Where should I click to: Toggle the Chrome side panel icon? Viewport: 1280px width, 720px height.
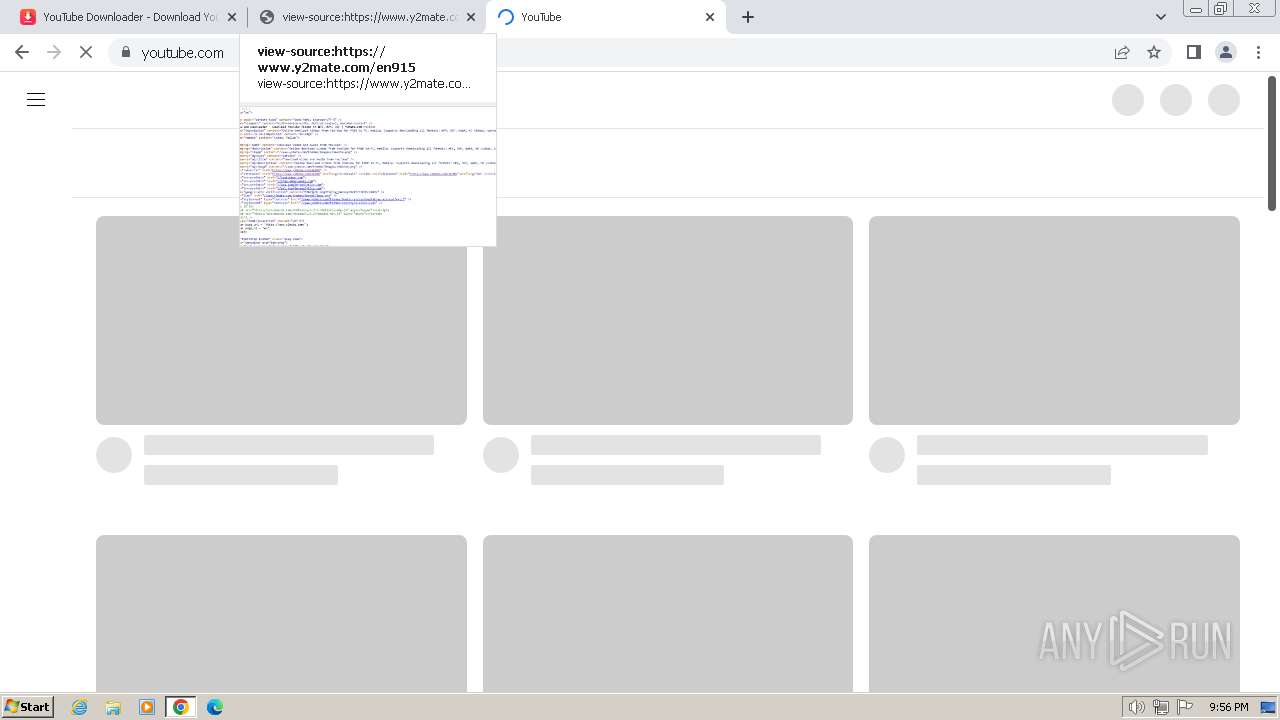click(x=1193, y=52)
